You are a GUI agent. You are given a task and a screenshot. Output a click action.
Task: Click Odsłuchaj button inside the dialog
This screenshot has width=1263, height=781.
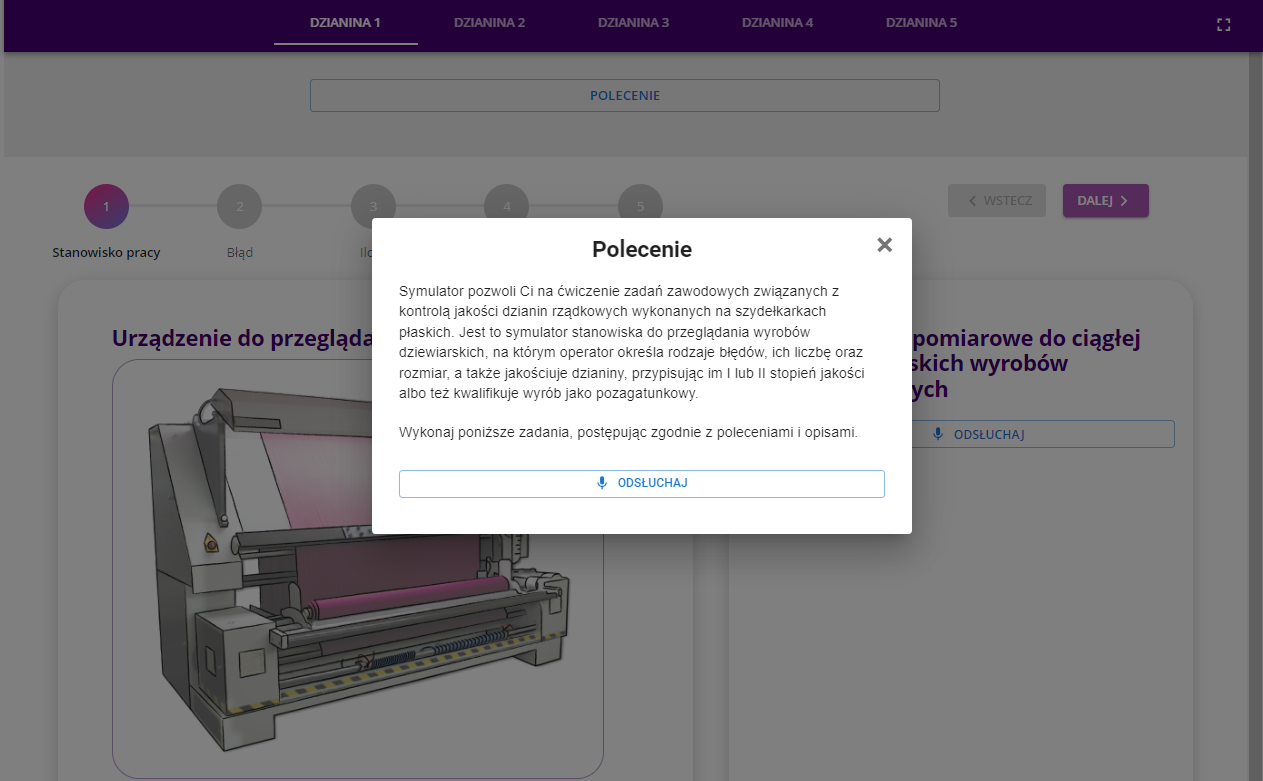641,483
